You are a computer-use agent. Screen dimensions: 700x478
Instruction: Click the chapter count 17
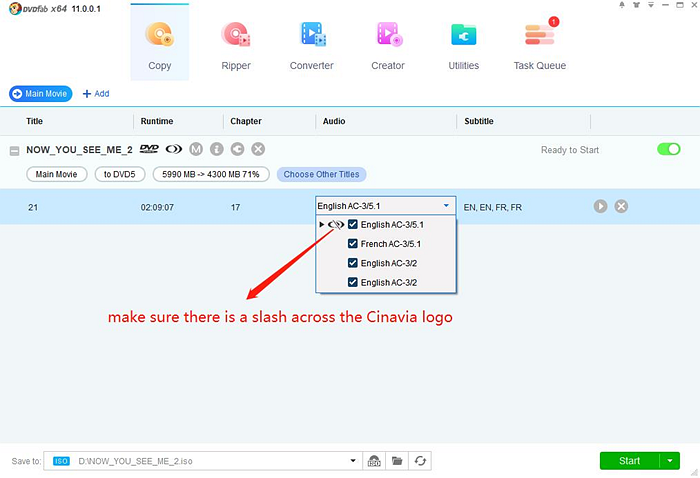pyautogui.click(x=235, y=207)
